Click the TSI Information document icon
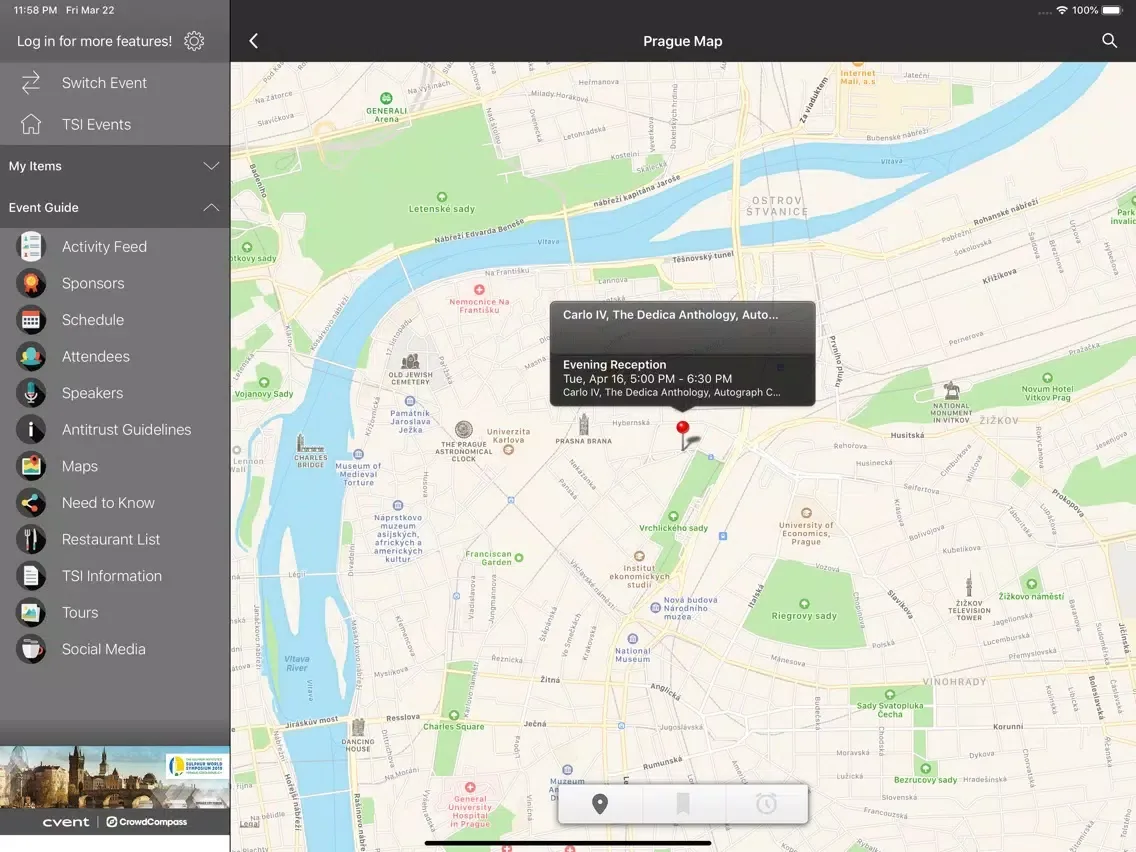This screenshot has height=852, width=1136. point(30,576)
